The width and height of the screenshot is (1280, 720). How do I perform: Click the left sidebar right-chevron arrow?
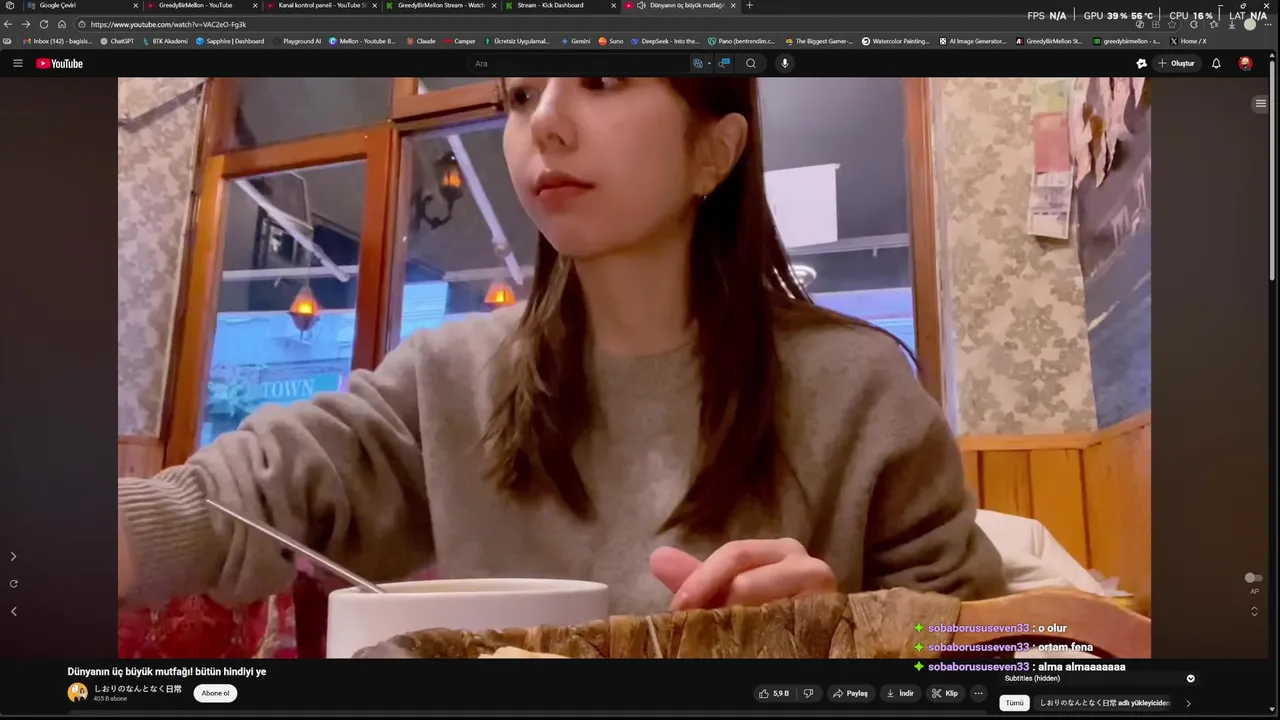coord(13,556)
